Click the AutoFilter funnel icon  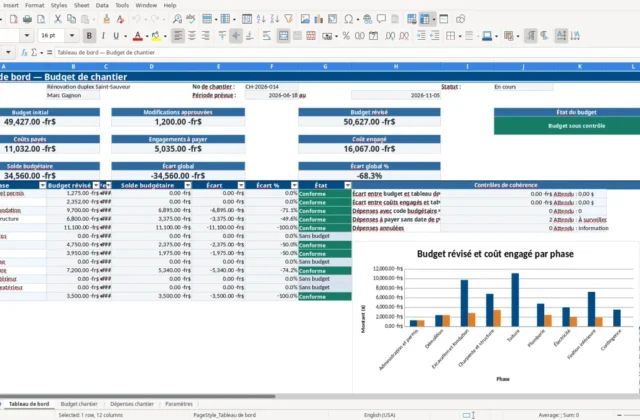pos(288,19)
